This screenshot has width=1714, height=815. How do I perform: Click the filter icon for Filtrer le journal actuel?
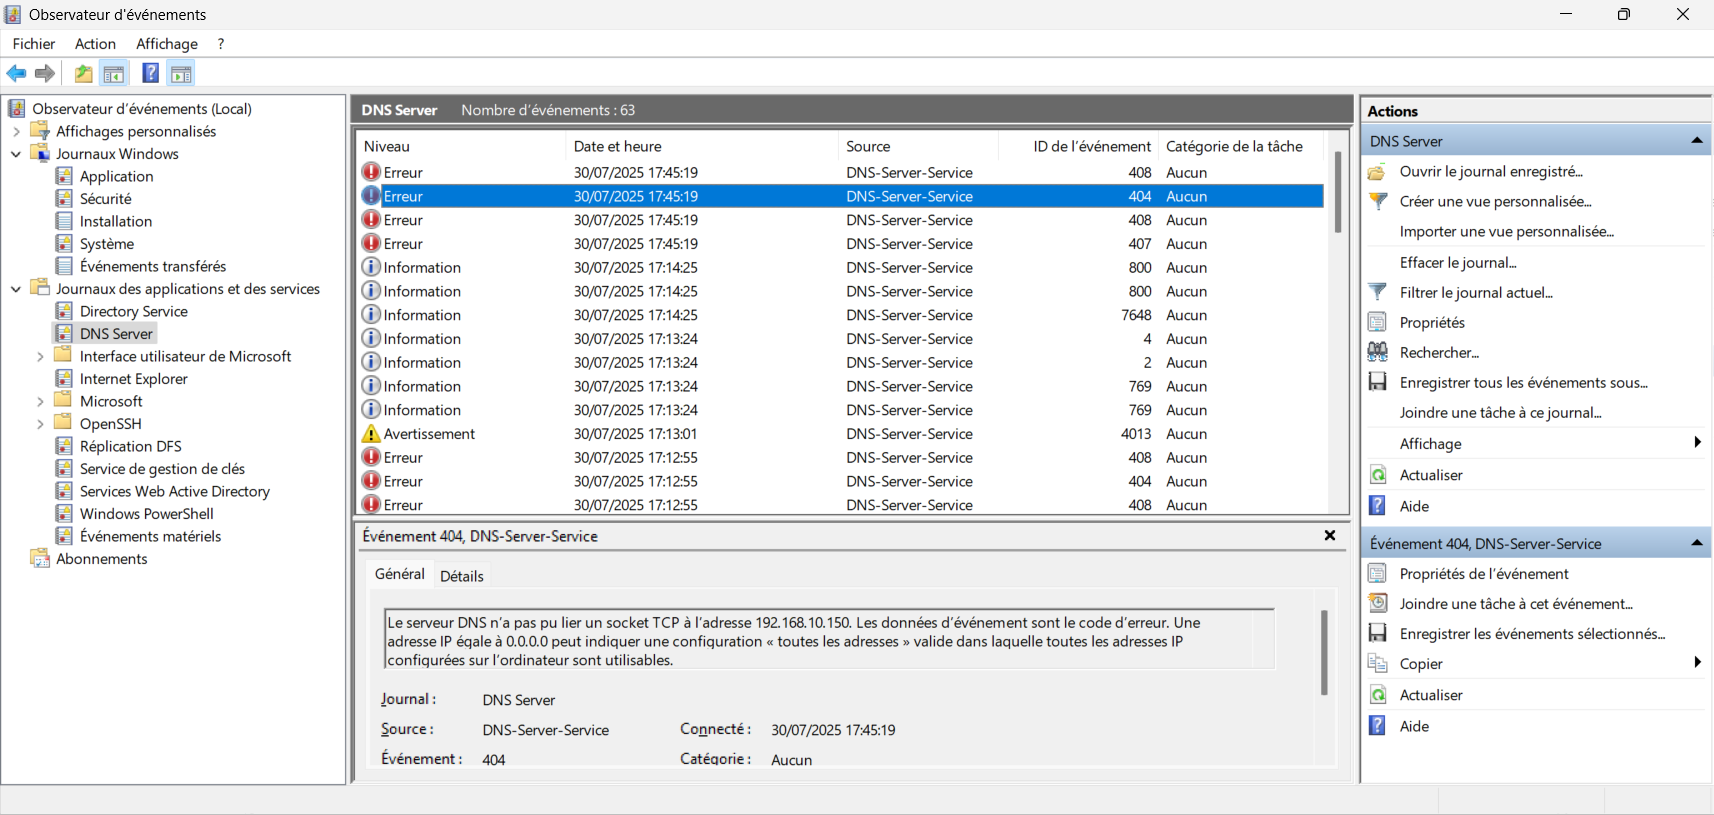pyautogui.click(x=1377, y=292)
